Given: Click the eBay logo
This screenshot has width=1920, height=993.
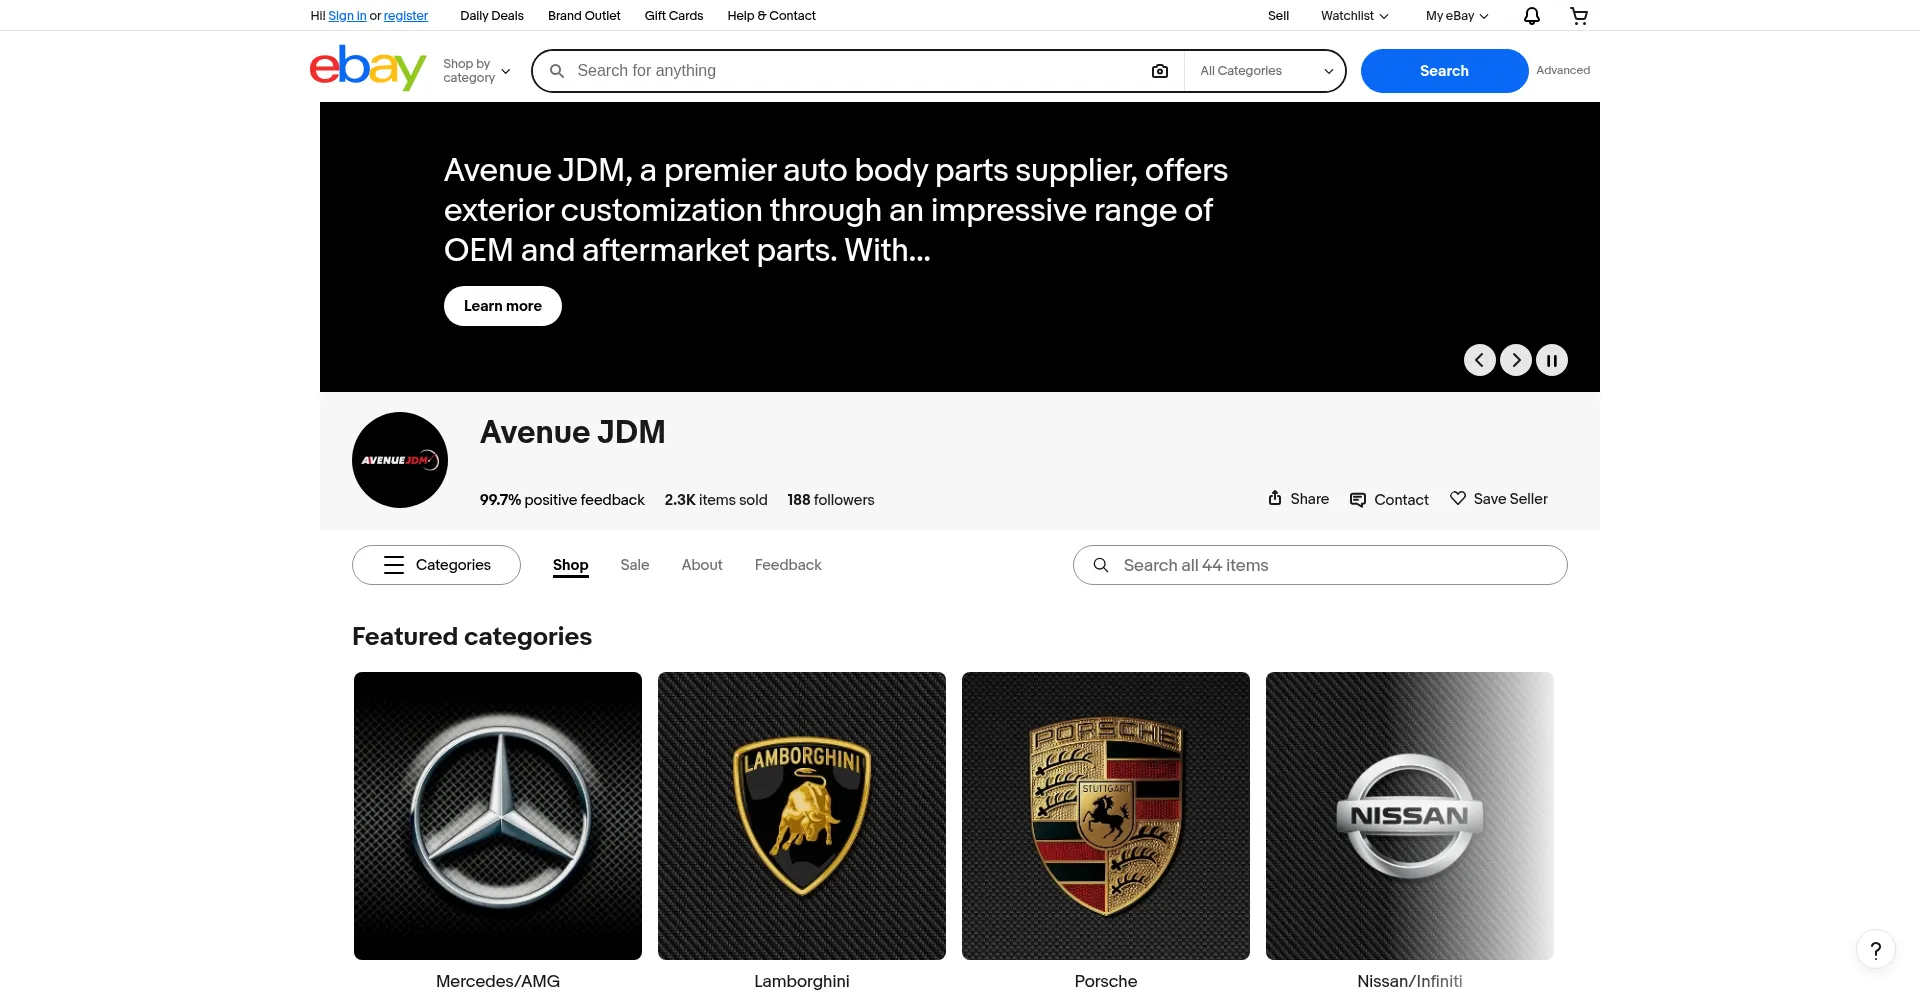Looking at the screenshot, I should pyautogui.click(x=367, y=68).
